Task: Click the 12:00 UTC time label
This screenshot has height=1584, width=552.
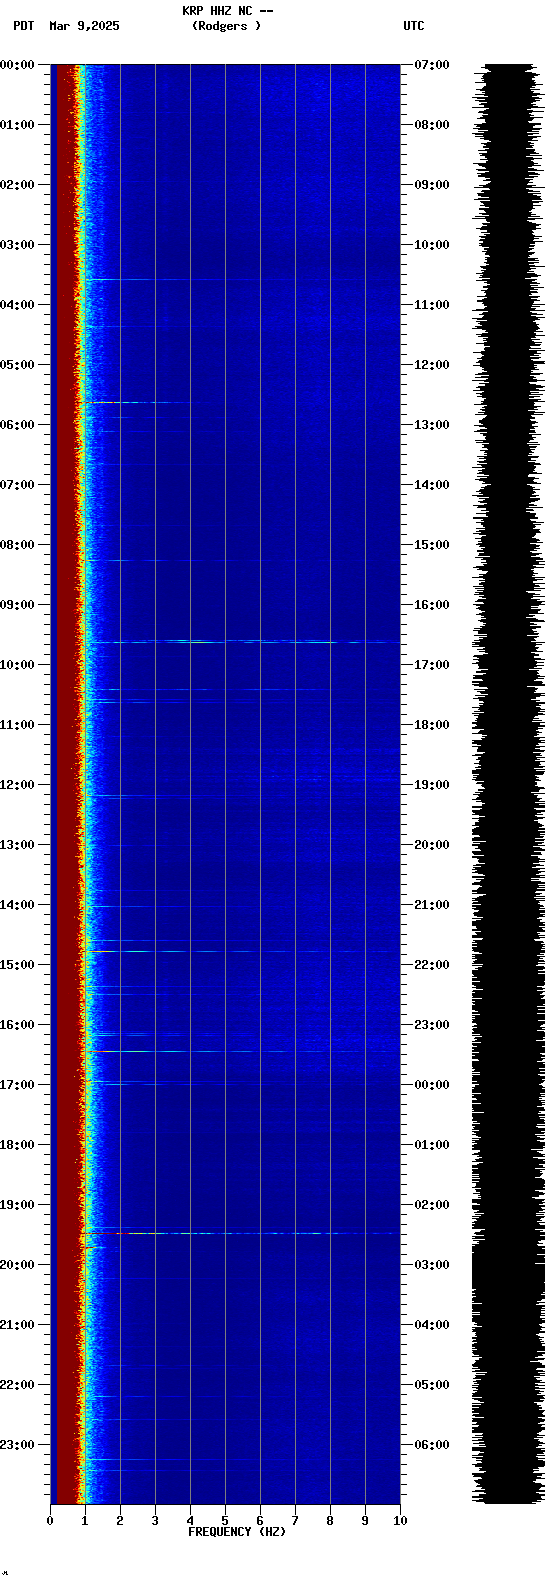Action: [x=431, y=365]
